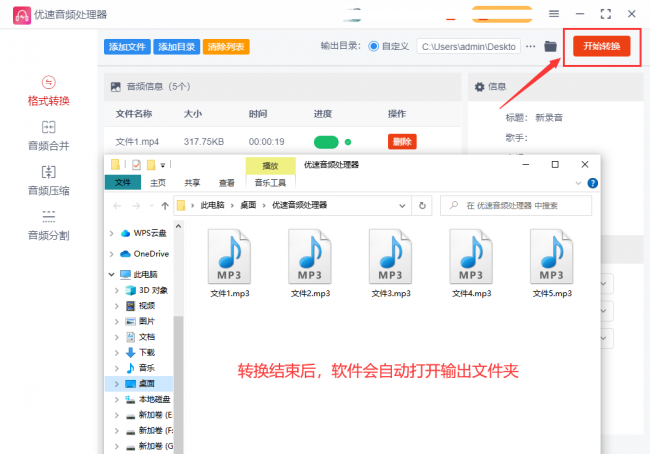Screen dimensions: 650x454
Task: Click the three-dot browse output path button
Action: (531, 46)
